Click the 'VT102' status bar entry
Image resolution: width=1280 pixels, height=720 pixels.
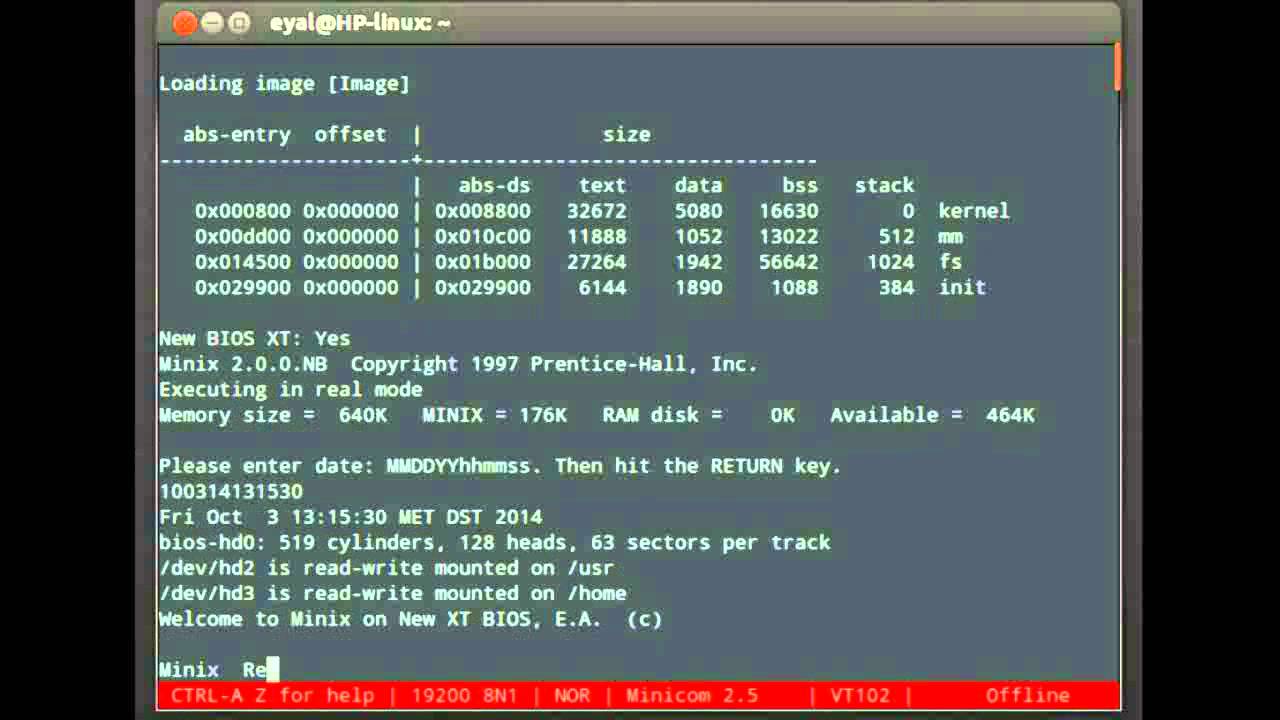pos(860,695)
